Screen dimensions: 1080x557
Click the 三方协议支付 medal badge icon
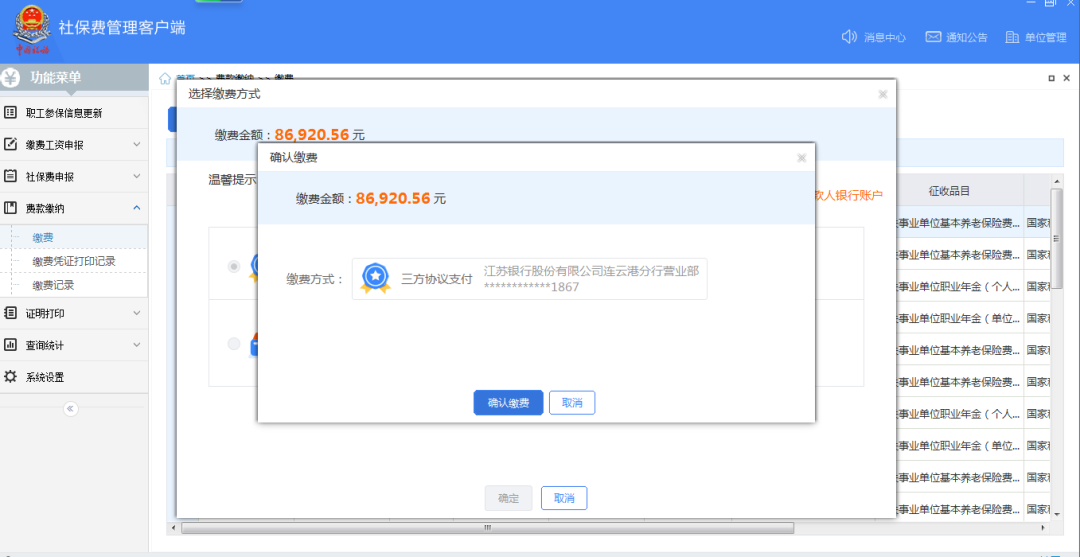click(375, 277)
